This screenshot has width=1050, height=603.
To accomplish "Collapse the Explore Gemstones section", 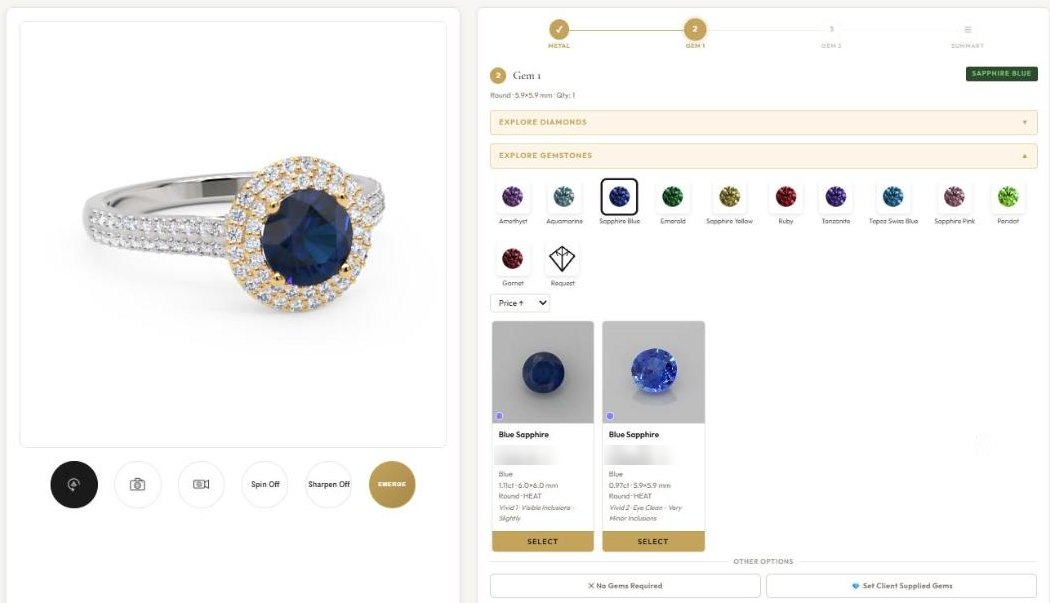I will coord(763,155).
